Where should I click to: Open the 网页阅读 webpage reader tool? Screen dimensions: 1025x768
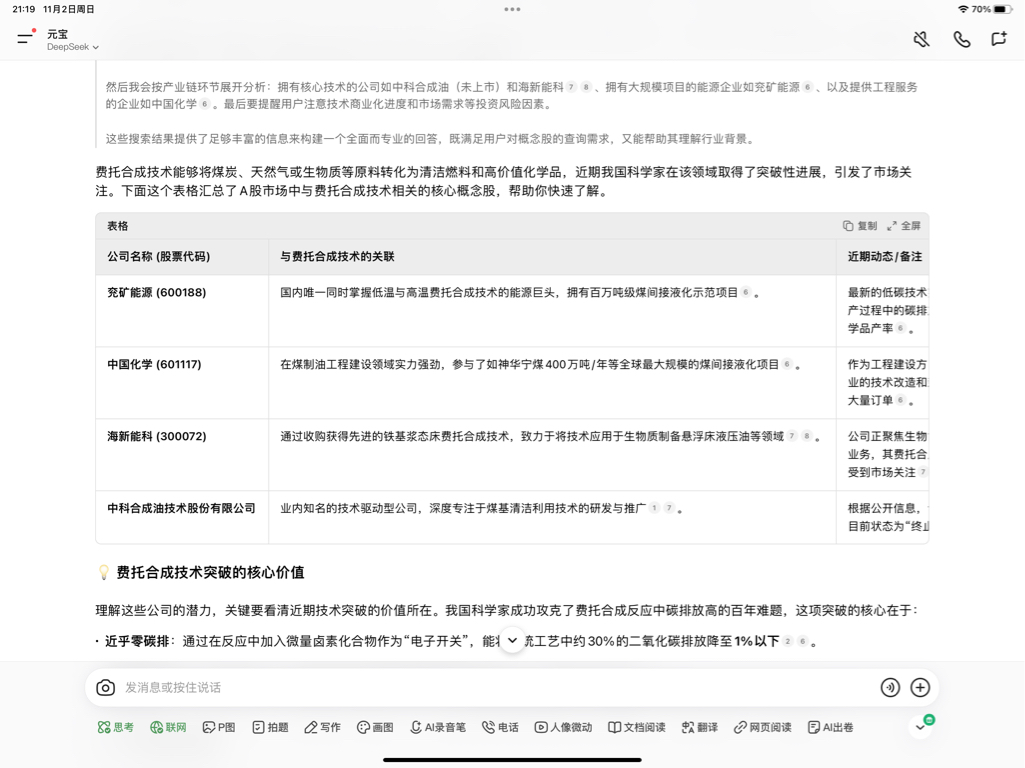(x=762, y=727)
